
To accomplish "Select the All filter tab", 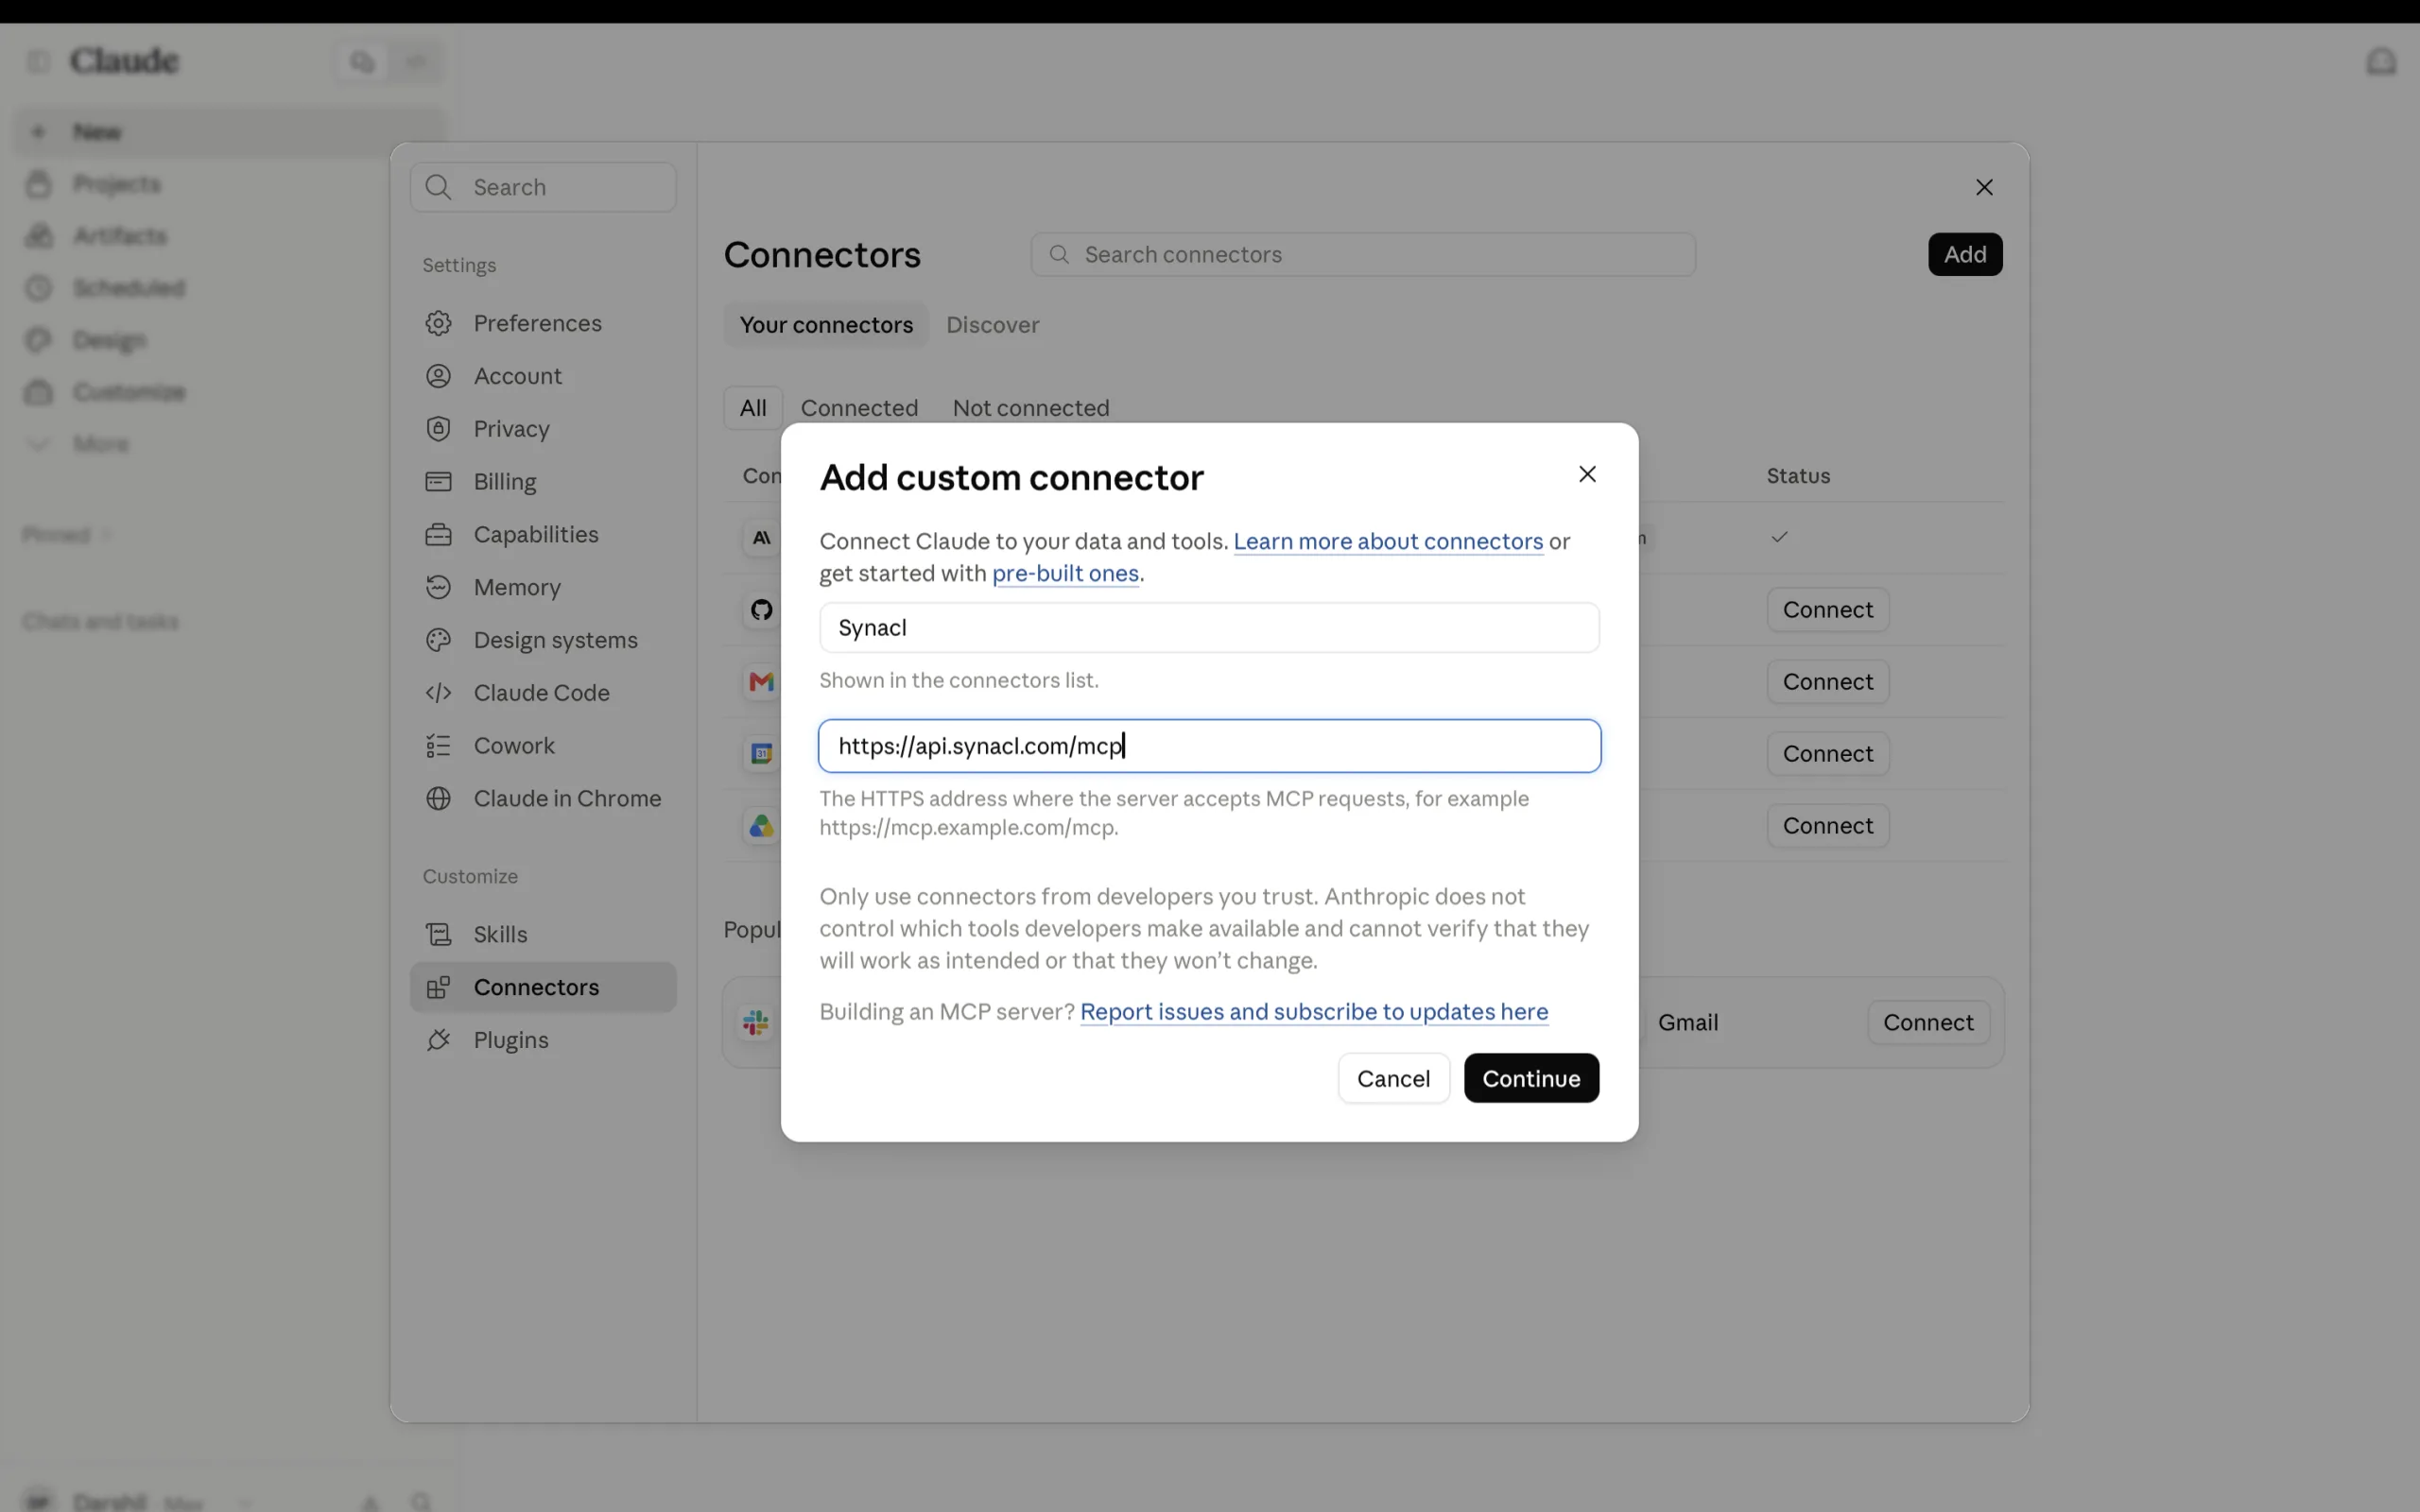I will (x=753, y=408).
